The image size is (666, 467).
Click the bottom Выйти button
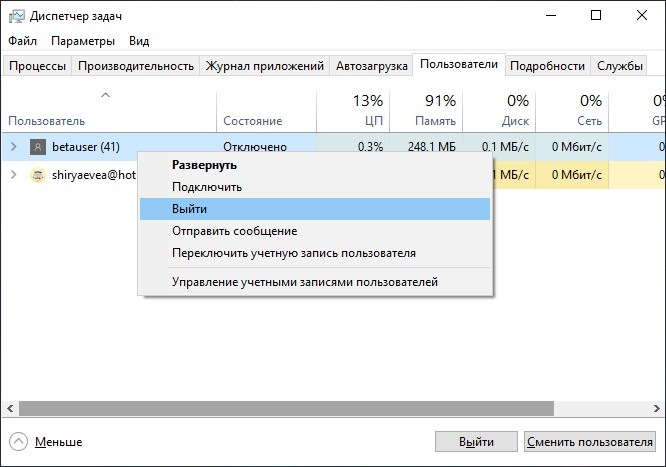coord(476,442)
